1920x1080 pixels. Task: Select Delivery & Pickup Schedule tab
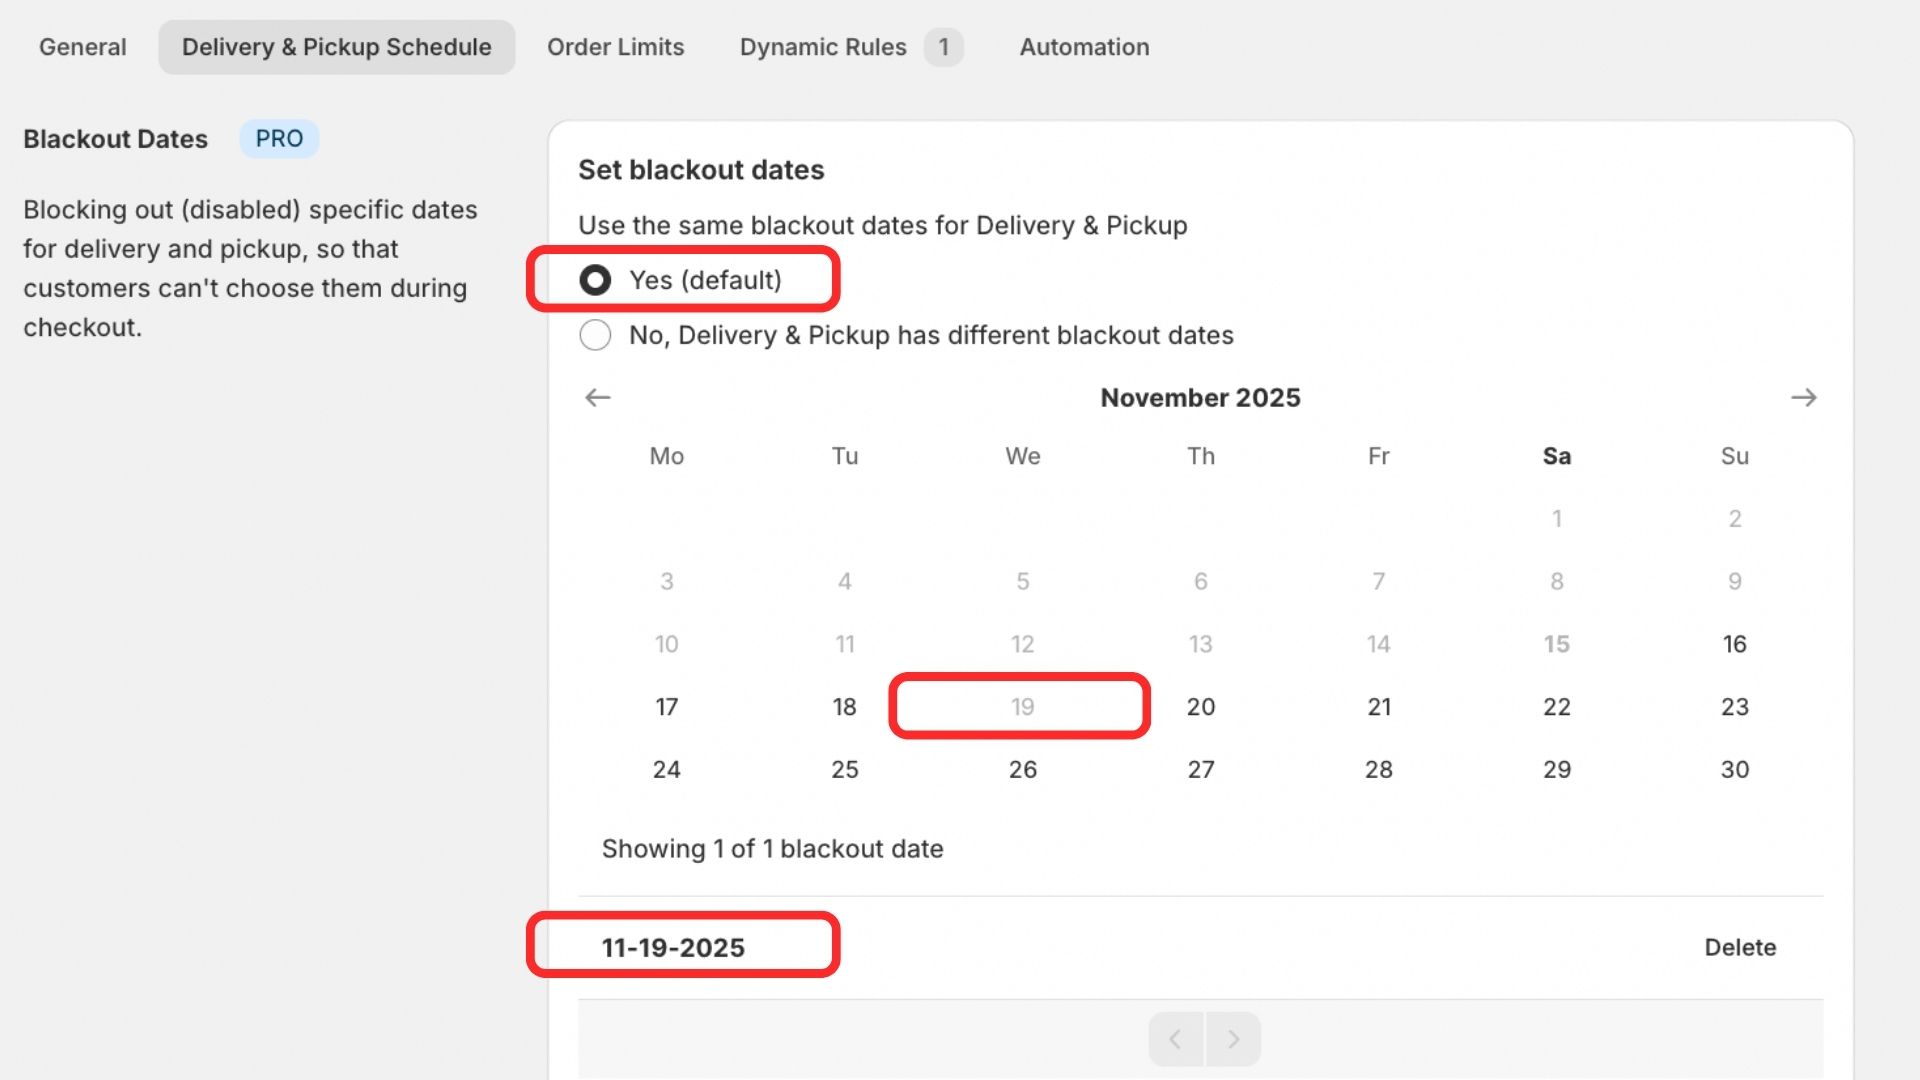(x=336, y=47)
